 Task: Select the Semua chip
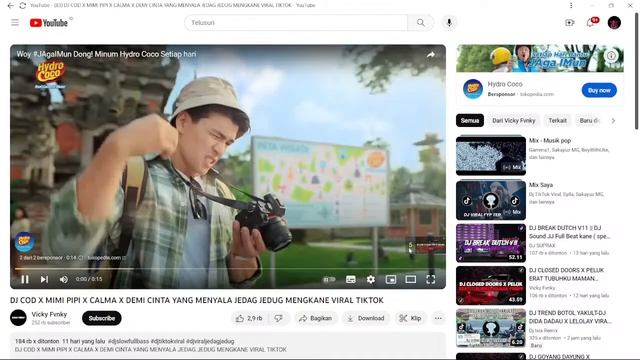470,120
